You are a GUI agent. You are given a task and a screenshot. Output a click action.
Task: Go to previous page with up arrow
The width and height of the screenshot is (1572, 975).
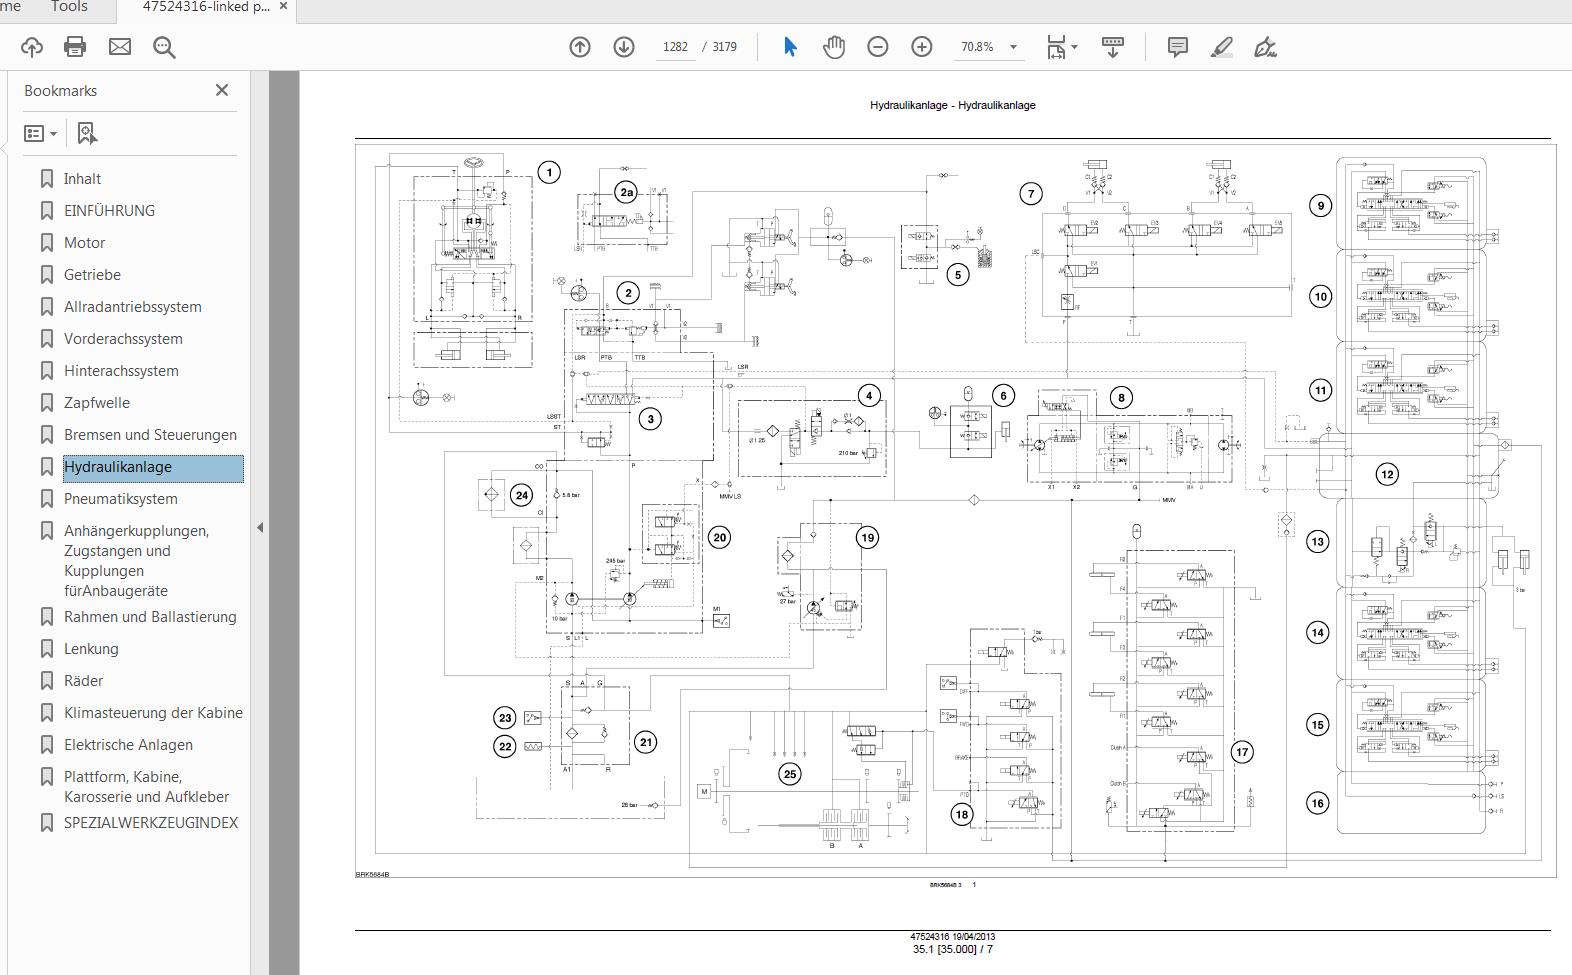(580, 47)
